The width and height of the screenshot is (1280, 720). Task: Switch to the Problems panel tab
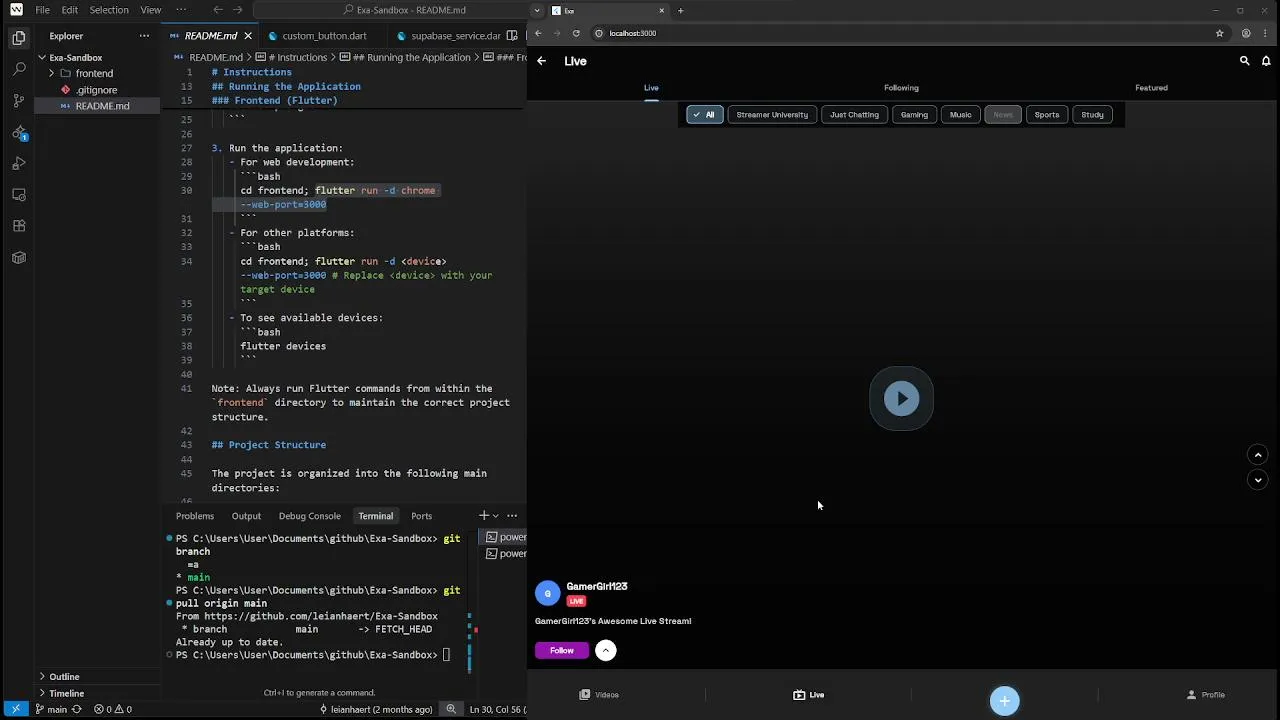pos(195,516)
